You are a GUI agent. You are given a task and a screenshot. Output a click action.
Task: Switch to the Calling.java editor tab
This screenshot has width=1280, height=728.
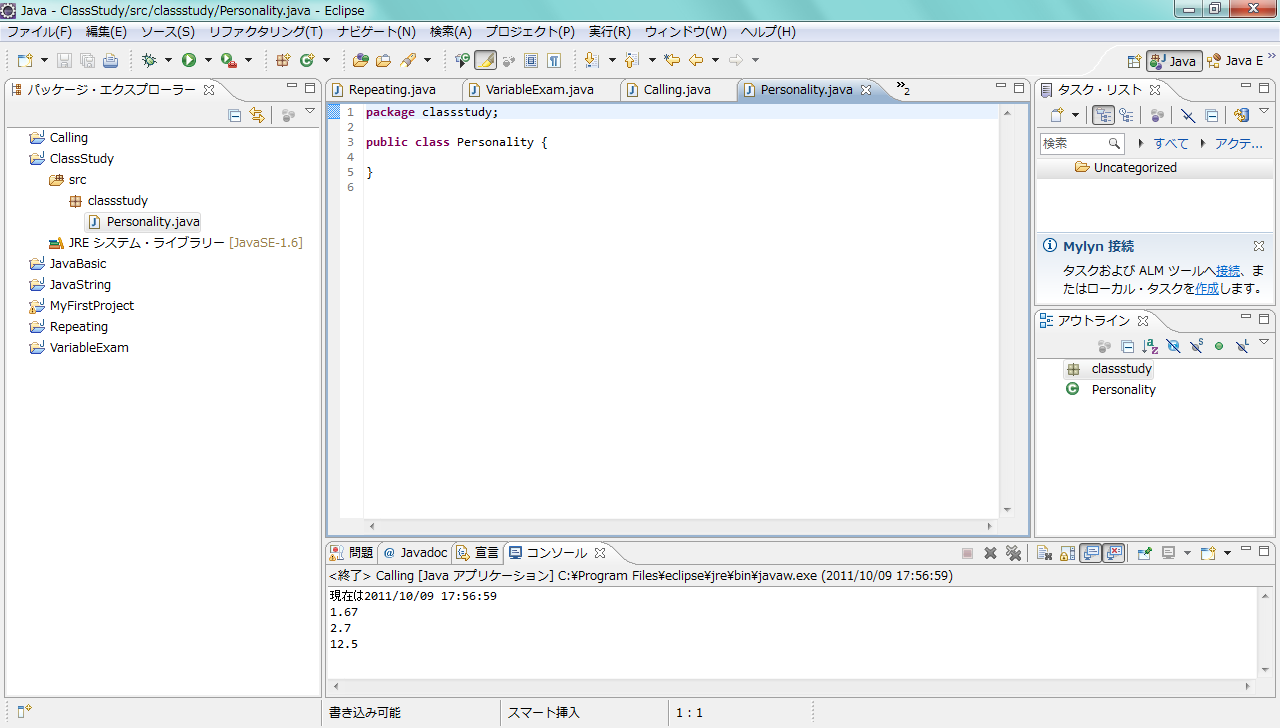pyautogui.click(x=676, y=90)
